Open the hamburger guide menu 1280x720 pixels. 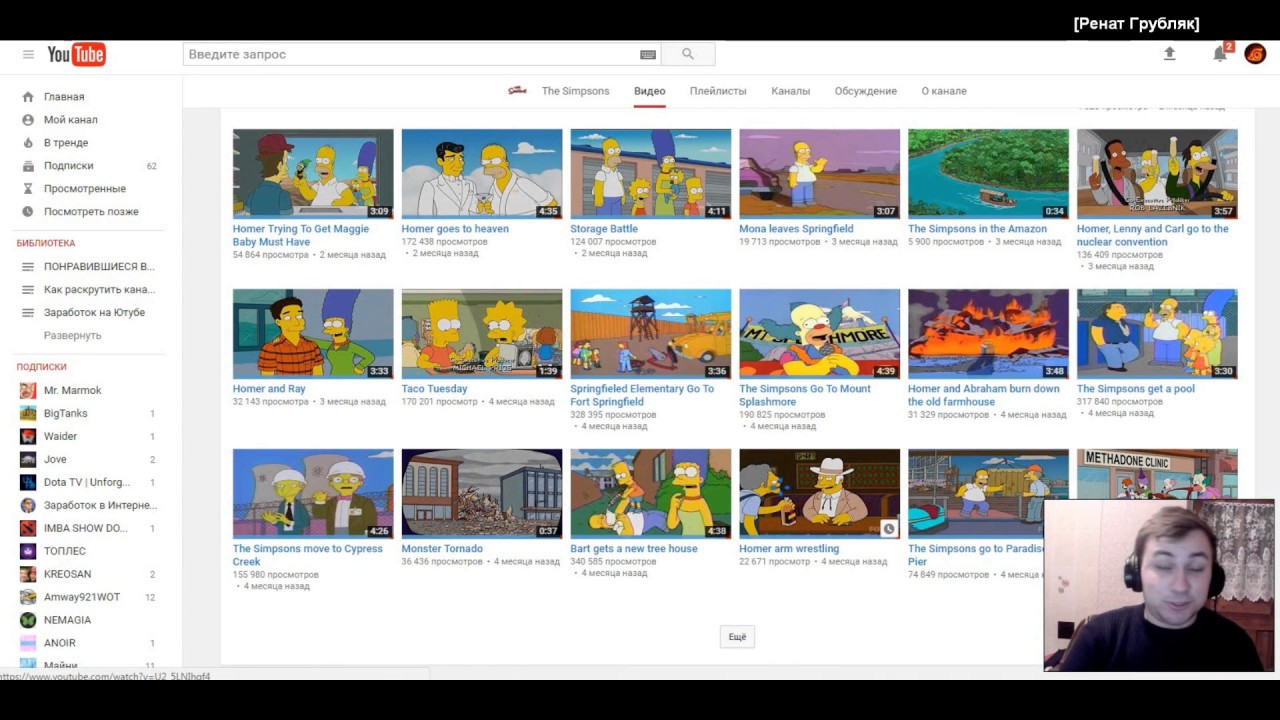[x=28, y=54]
